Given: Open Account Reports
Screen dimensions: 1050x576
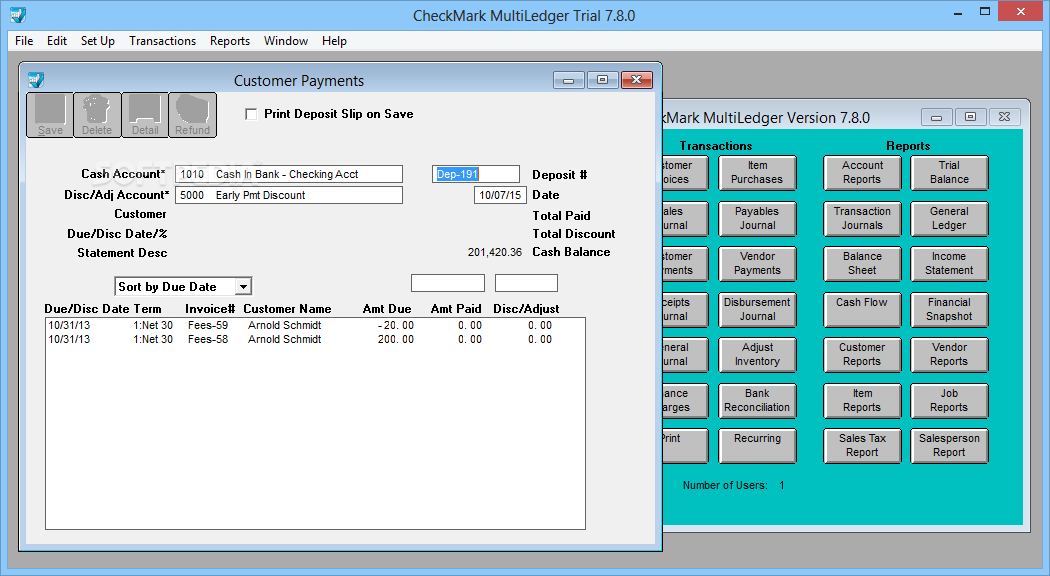Looking at the screenshot, I should click(862, 173).
